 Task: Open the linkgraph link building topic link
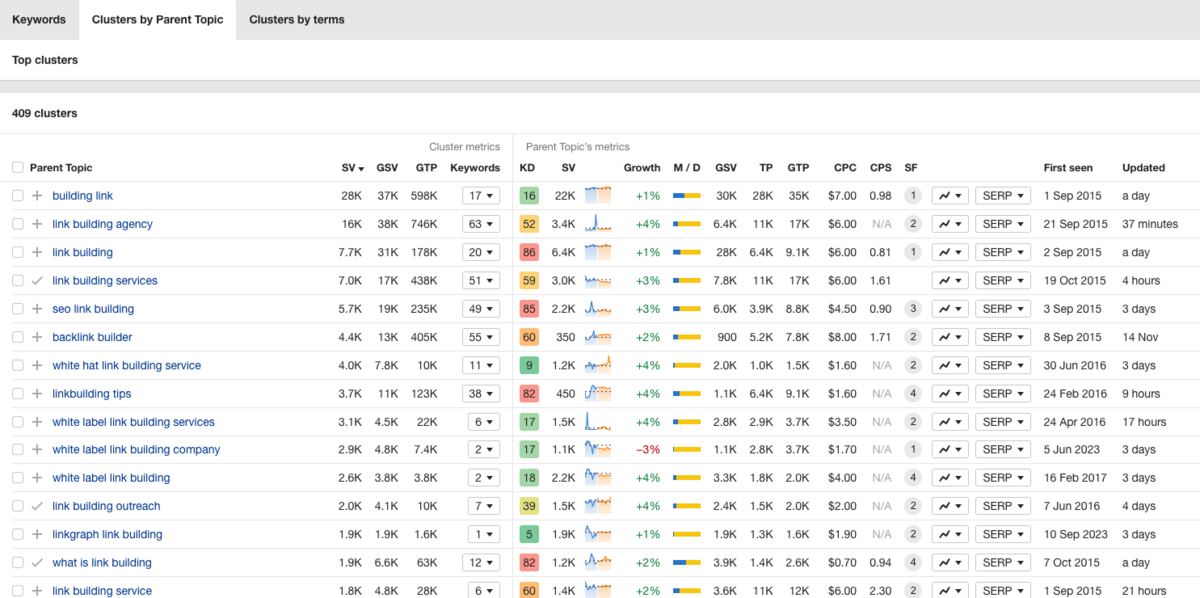point(107,534)
